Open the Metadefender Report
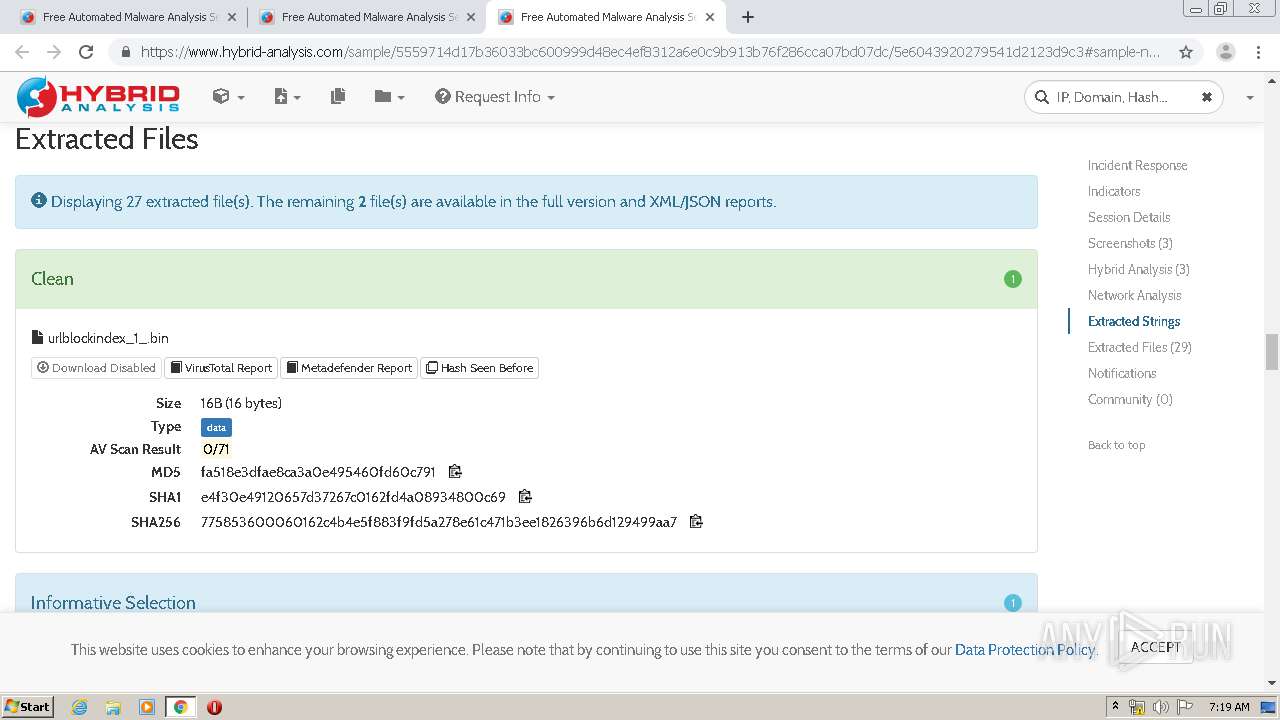Viewport: 1280px width, 720px height. click(x=349, y=368)
